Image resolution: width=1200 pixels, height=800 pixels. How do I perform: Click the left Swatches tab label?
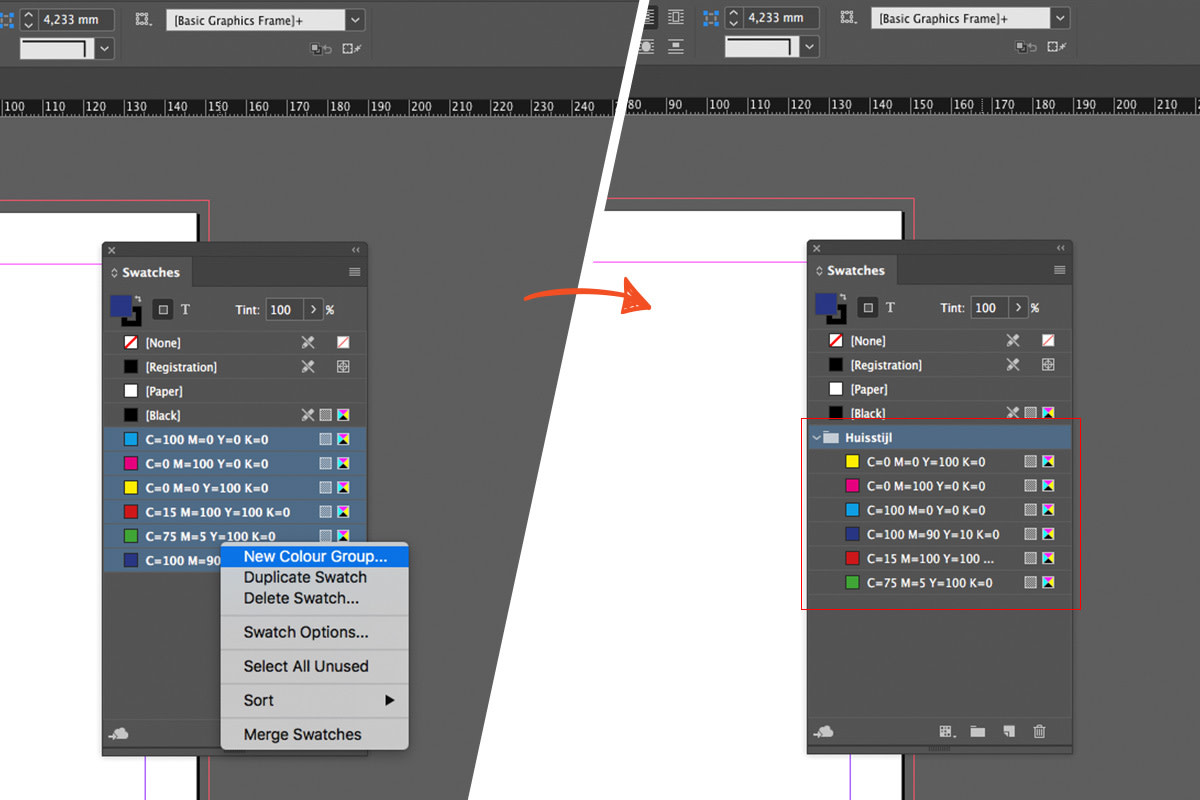[x=151, y=272]
